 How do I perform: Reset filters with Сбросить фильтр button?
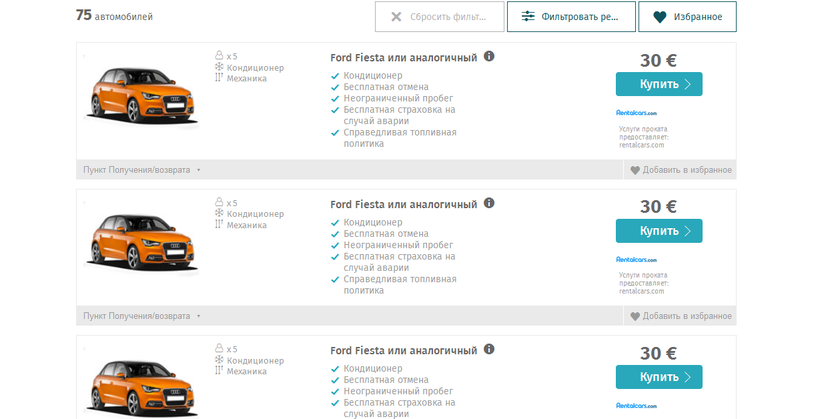(448, 17)
